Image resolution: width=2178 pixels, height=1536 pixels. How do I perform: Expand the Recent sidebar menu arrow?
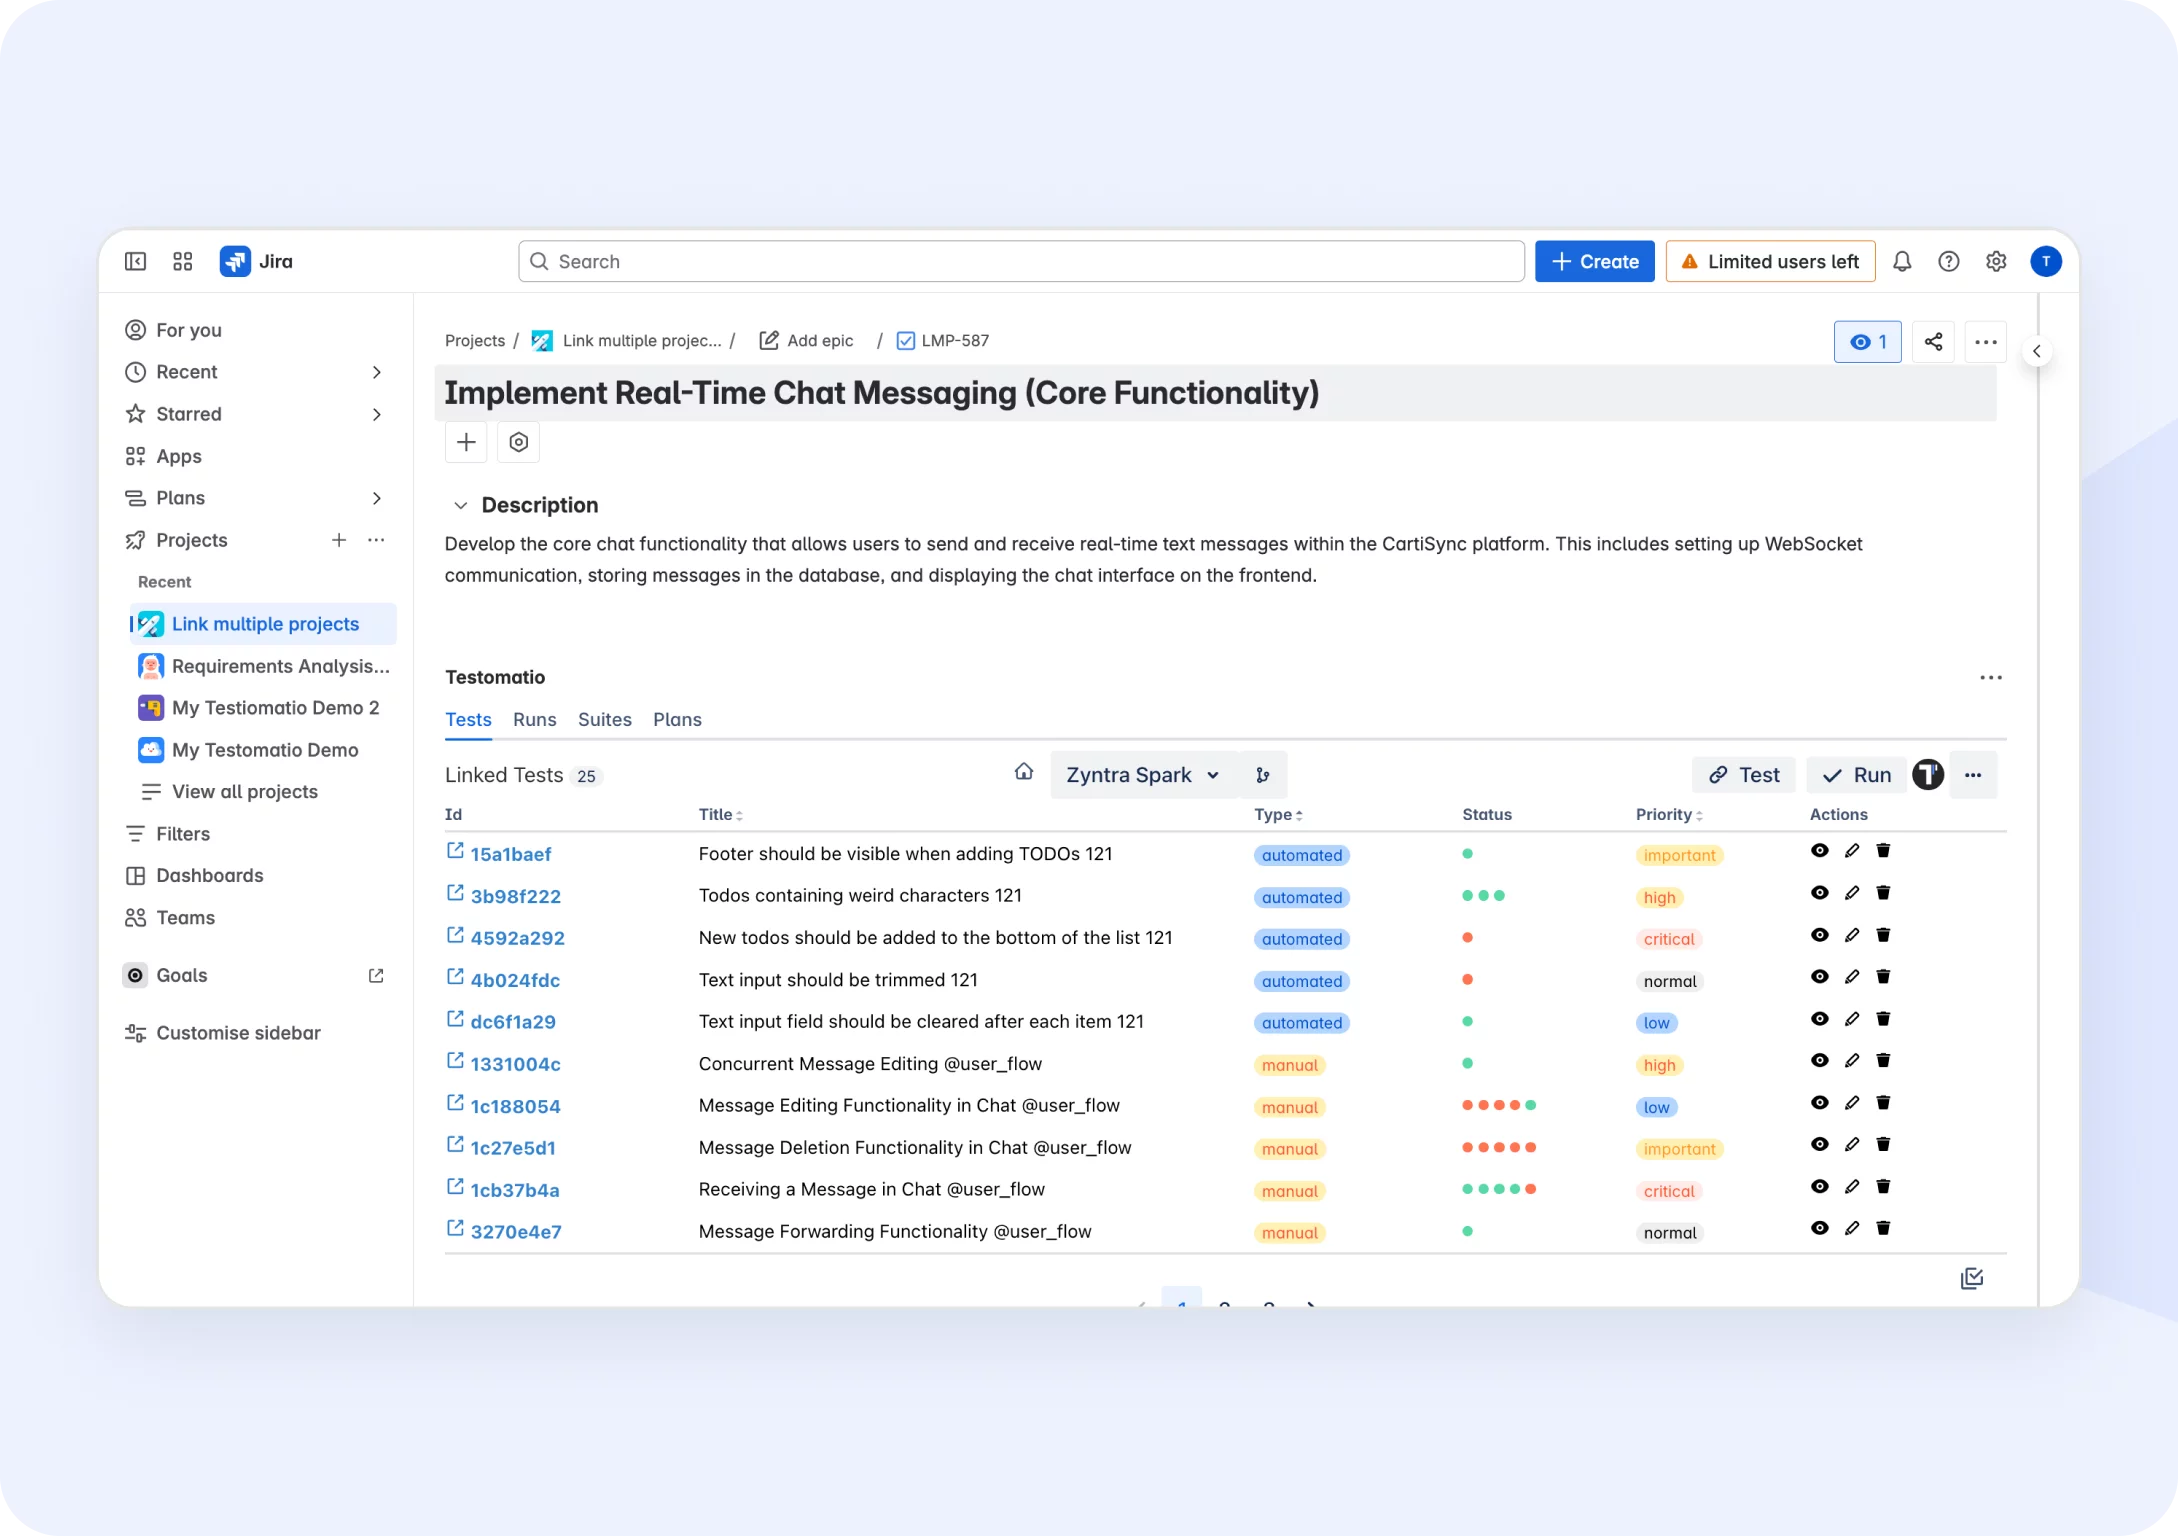tap(377, 372)
